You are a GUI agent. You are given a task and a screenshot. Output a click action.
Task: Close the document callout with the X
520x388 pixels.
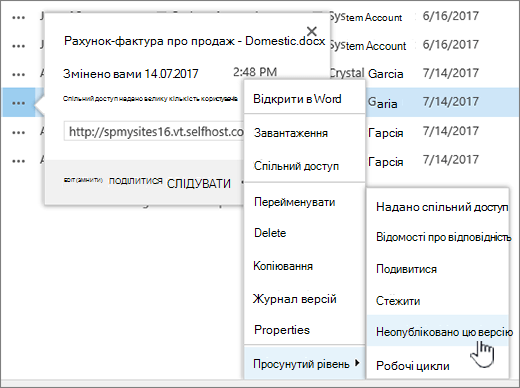312,31
